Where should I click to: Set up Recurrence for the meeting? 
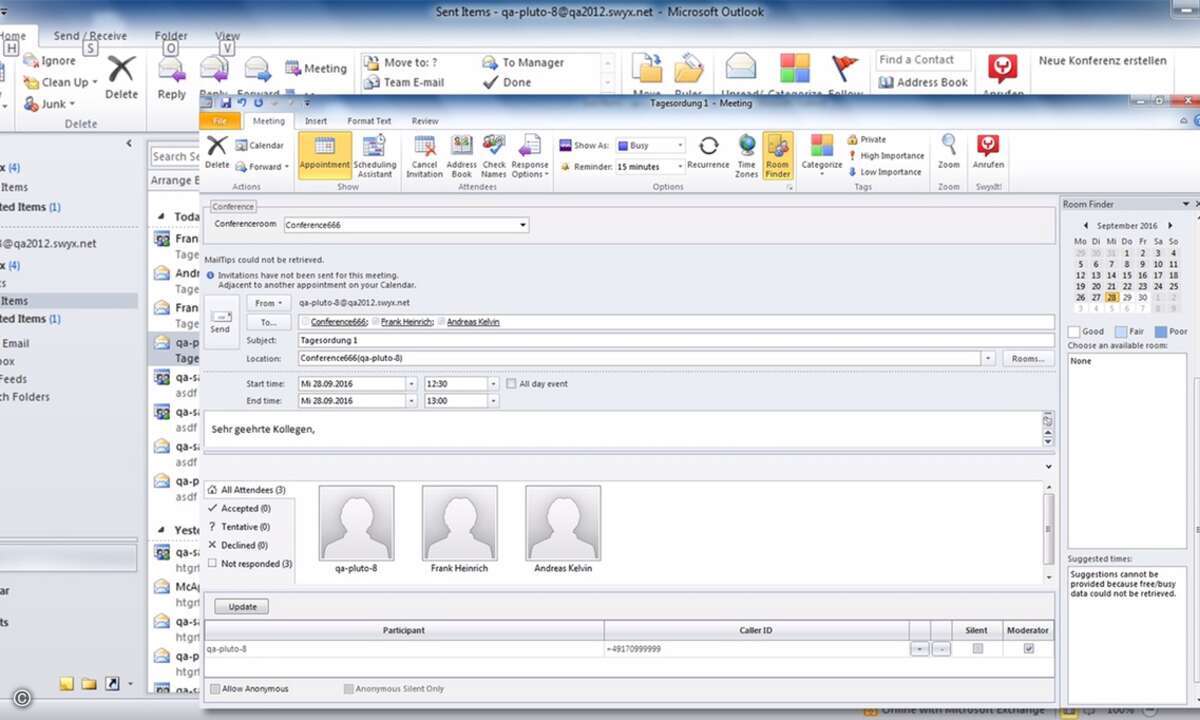click(708, 152)
